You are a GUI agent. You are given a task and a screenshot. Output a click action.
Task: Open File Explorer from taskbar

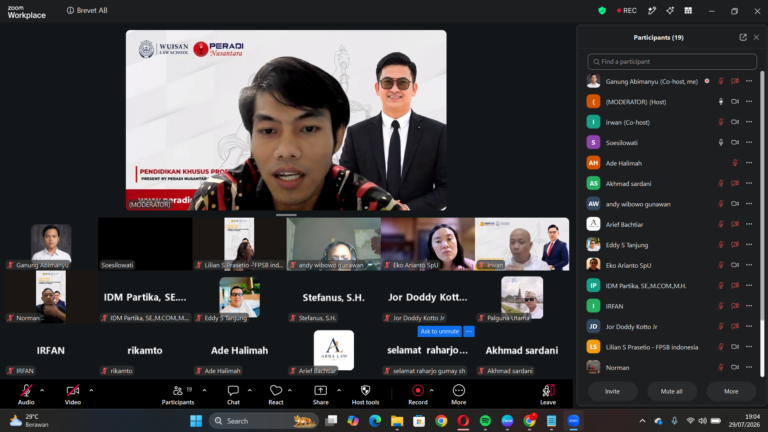397,421
